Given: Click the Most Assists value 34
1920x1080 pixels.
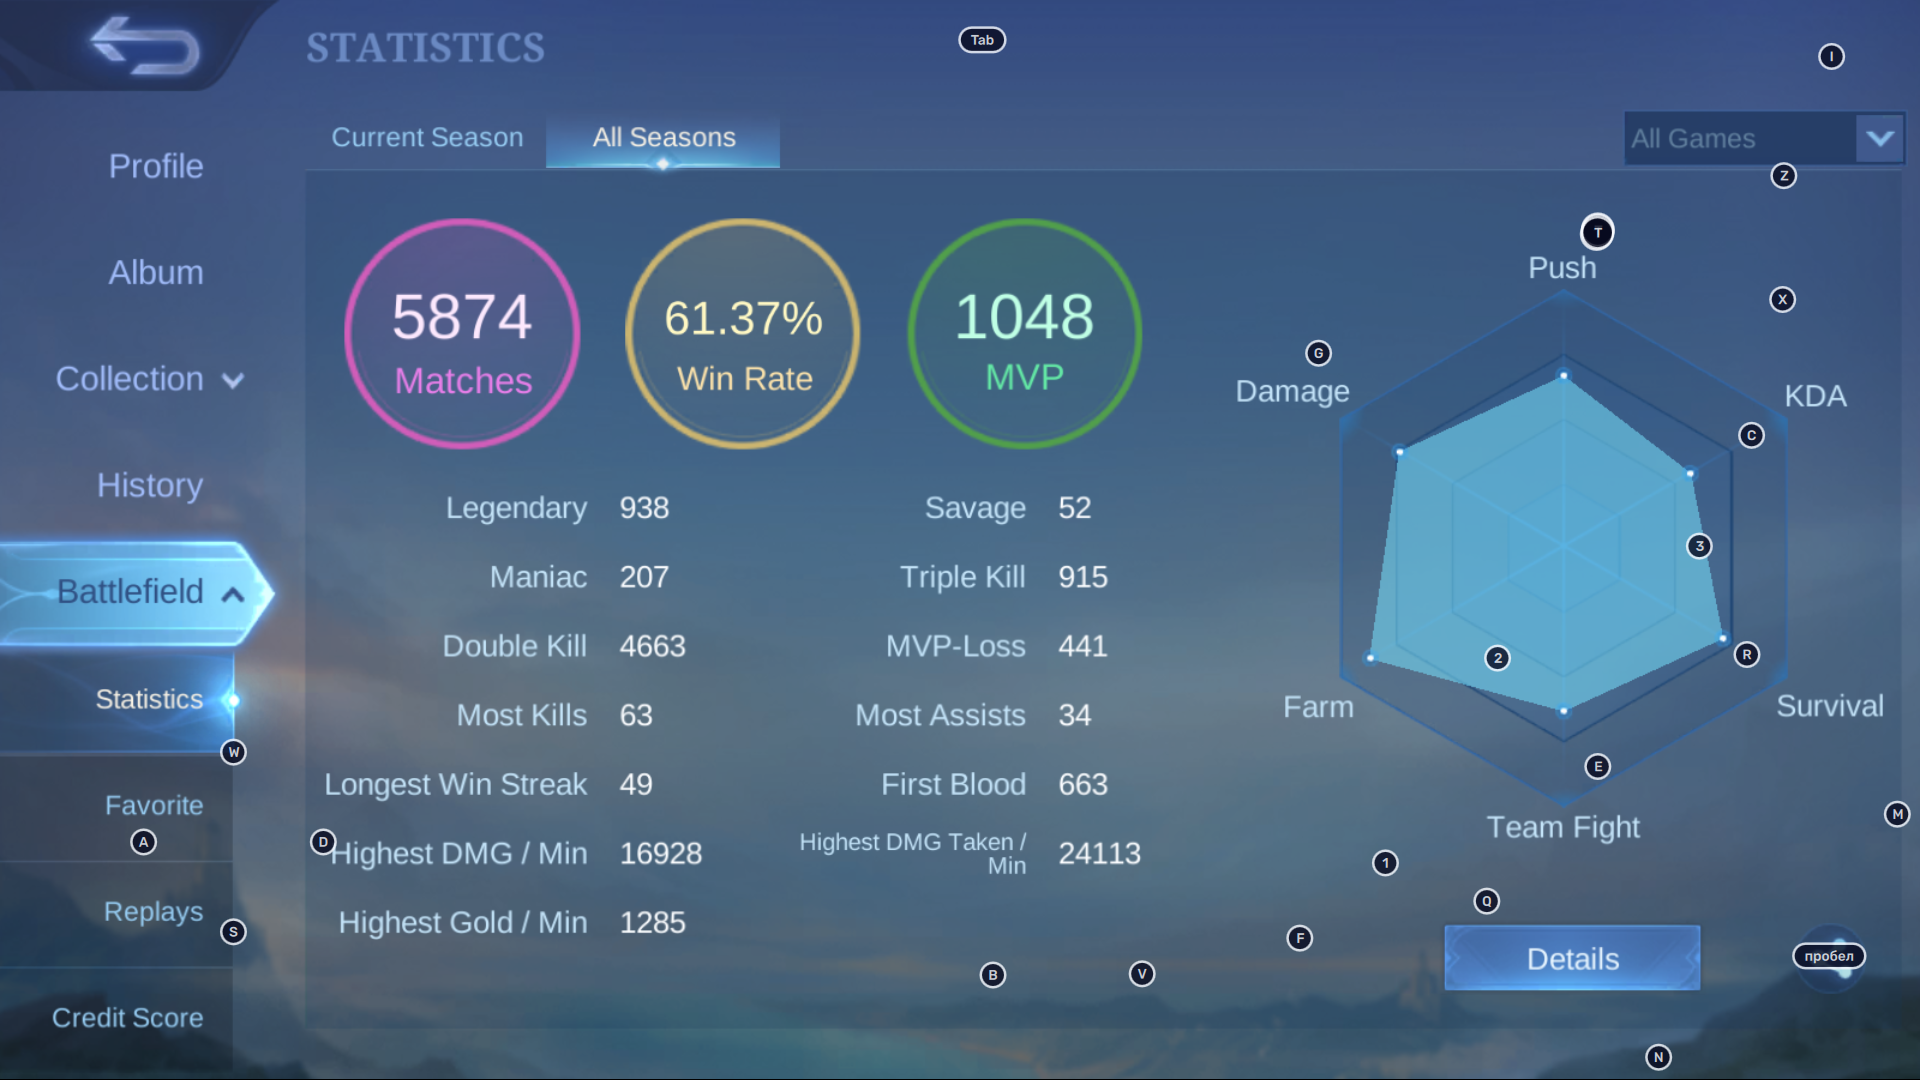Looking at the screenshot, I should 1075,715.
